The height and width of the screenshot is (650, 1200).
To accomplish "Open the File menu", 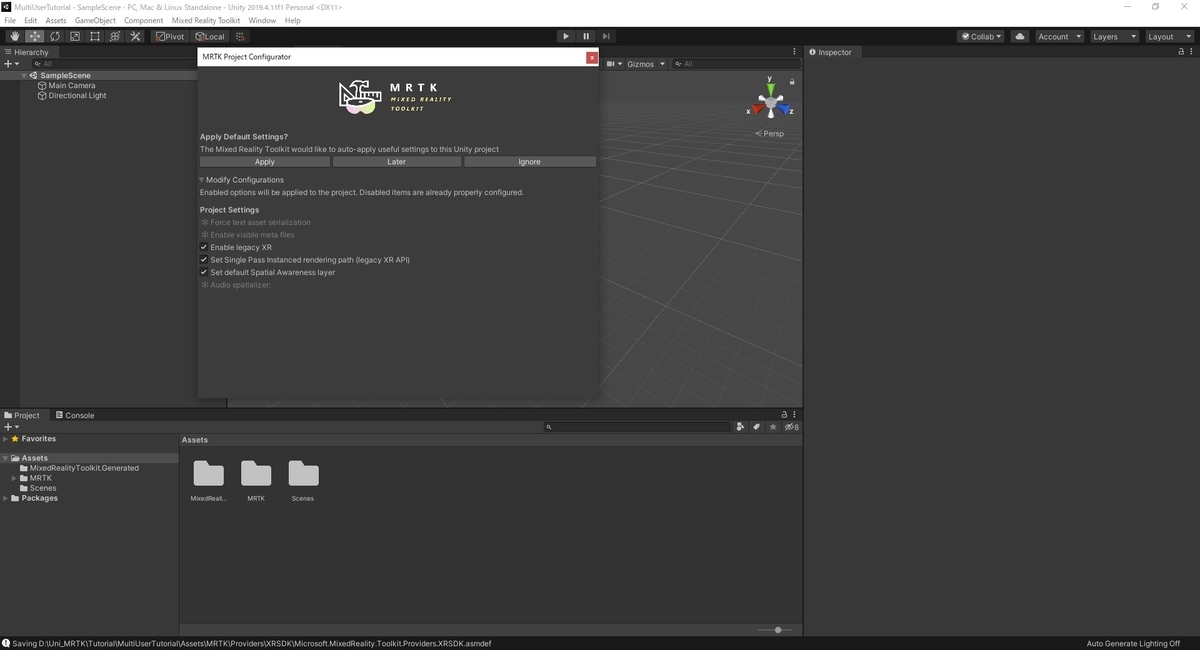I will (x=10, y=20).
